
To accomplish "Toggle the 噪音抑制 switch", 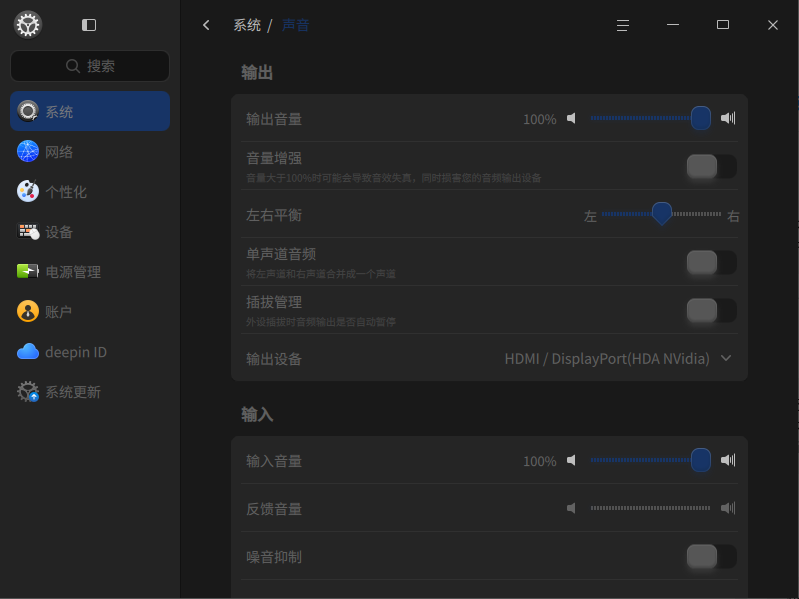I will (x=711, y=556).
